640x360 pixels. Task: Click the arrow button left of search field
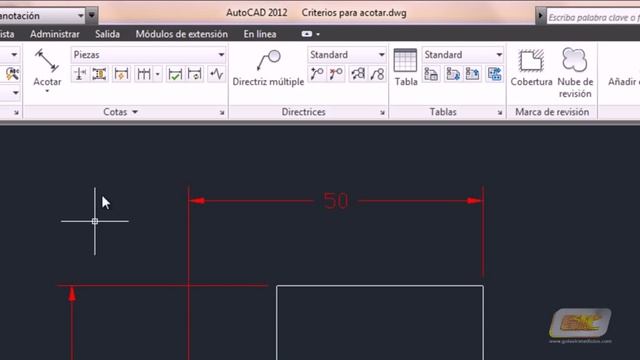click(541, 16)
